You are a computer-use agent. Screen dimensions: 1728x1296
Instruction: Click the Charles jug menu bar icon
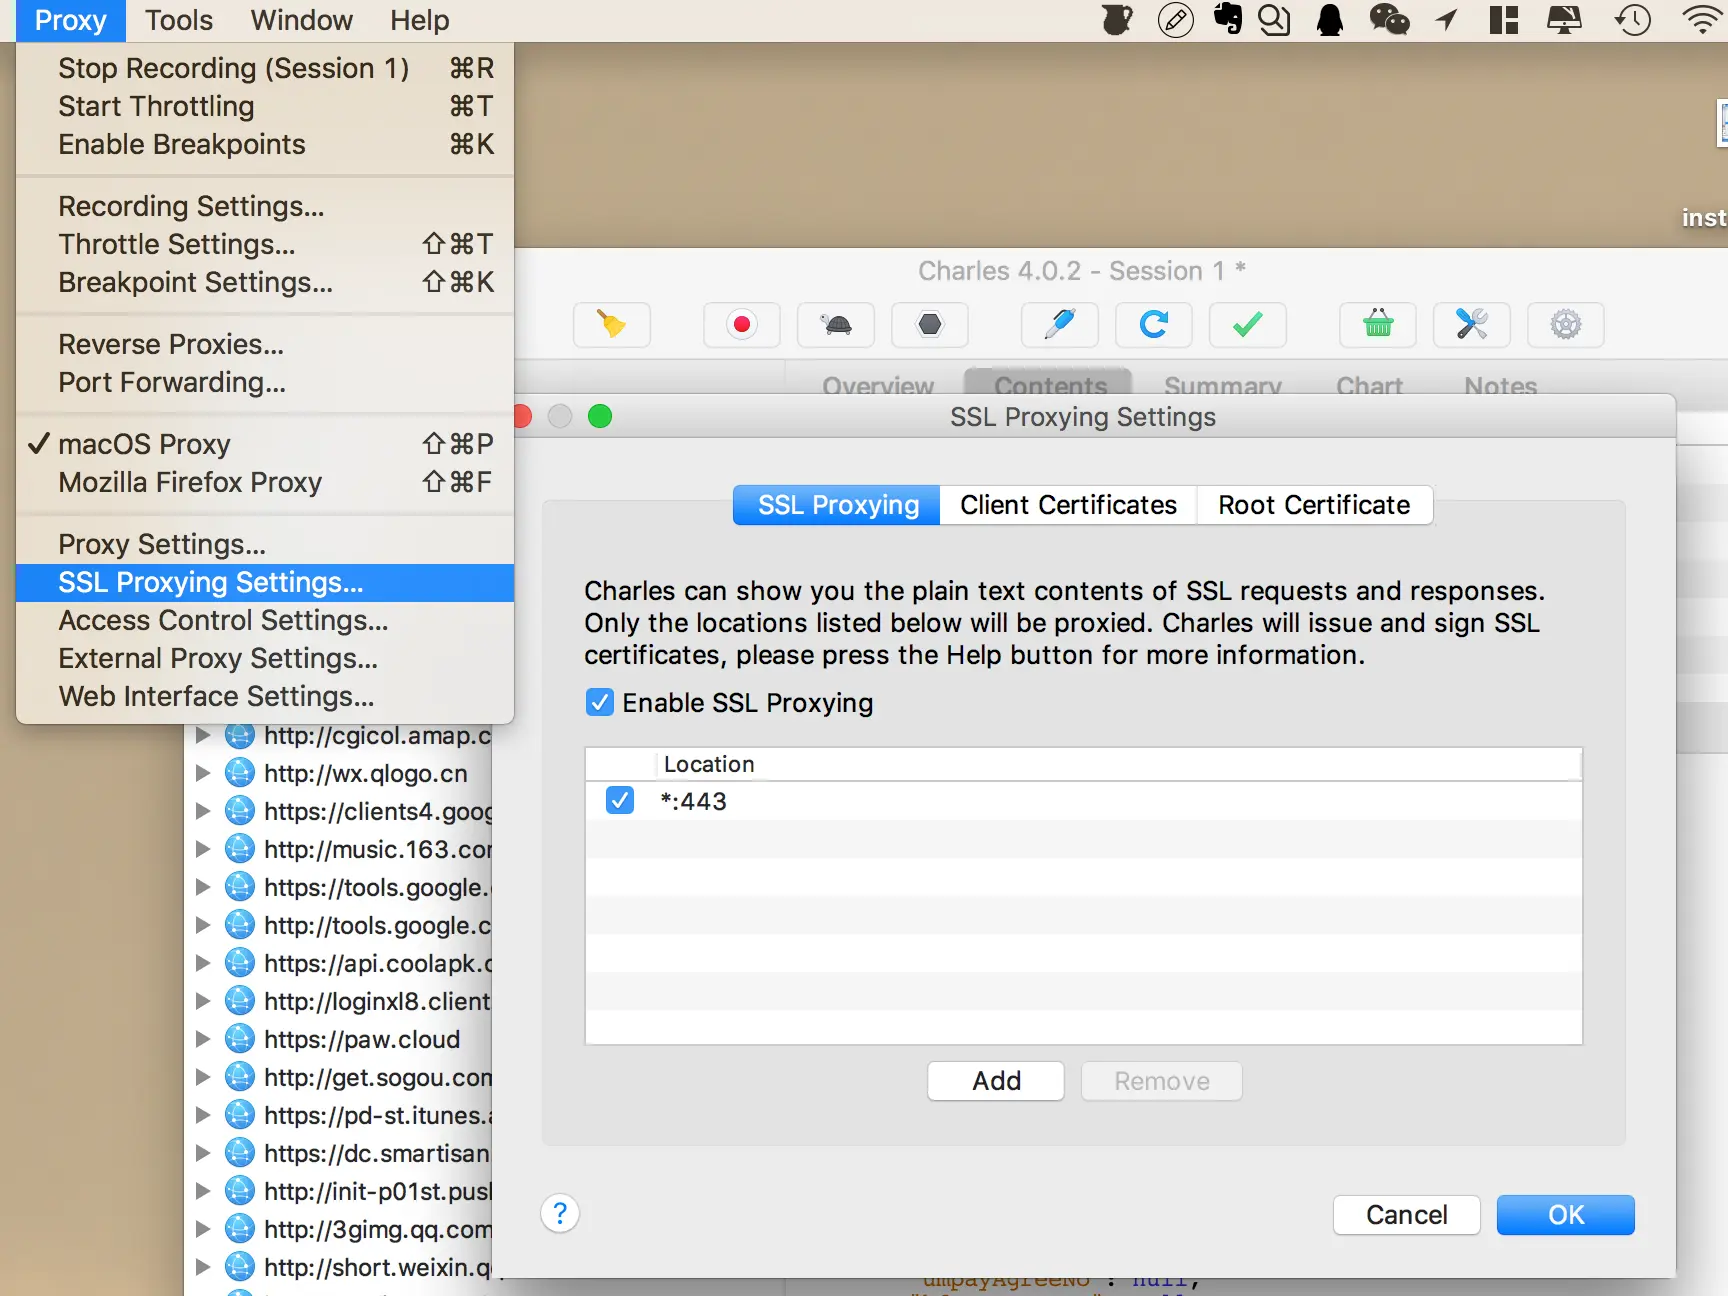1117,19
